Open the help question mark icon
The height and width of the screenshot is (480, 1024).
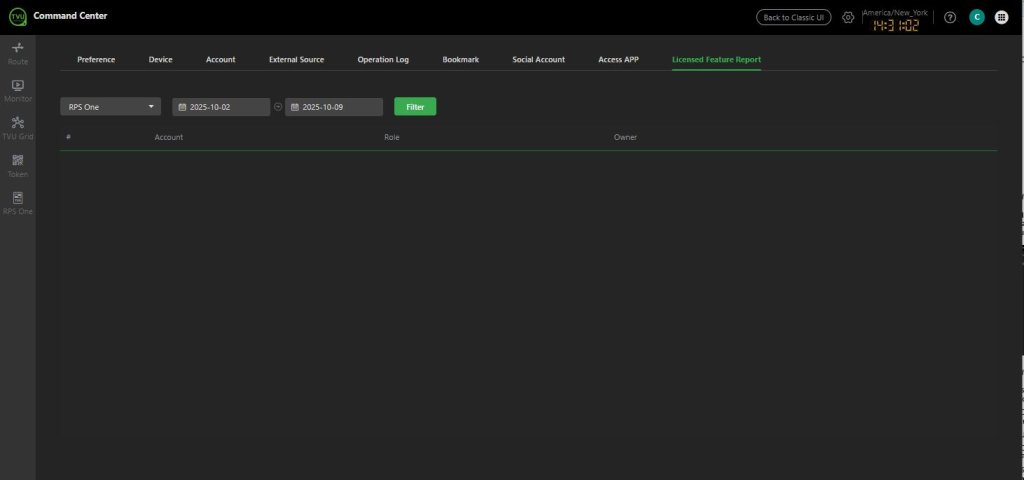(x=950, y=18)
